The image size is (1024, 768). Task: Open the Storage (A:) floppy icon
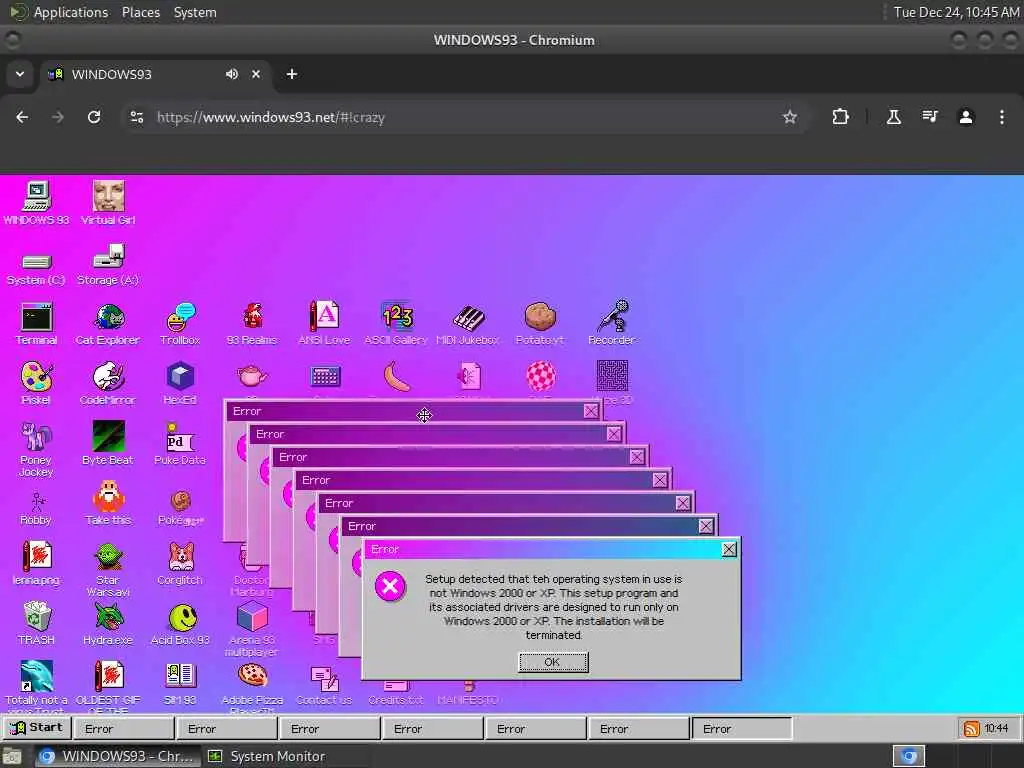(x=108, y=265)
